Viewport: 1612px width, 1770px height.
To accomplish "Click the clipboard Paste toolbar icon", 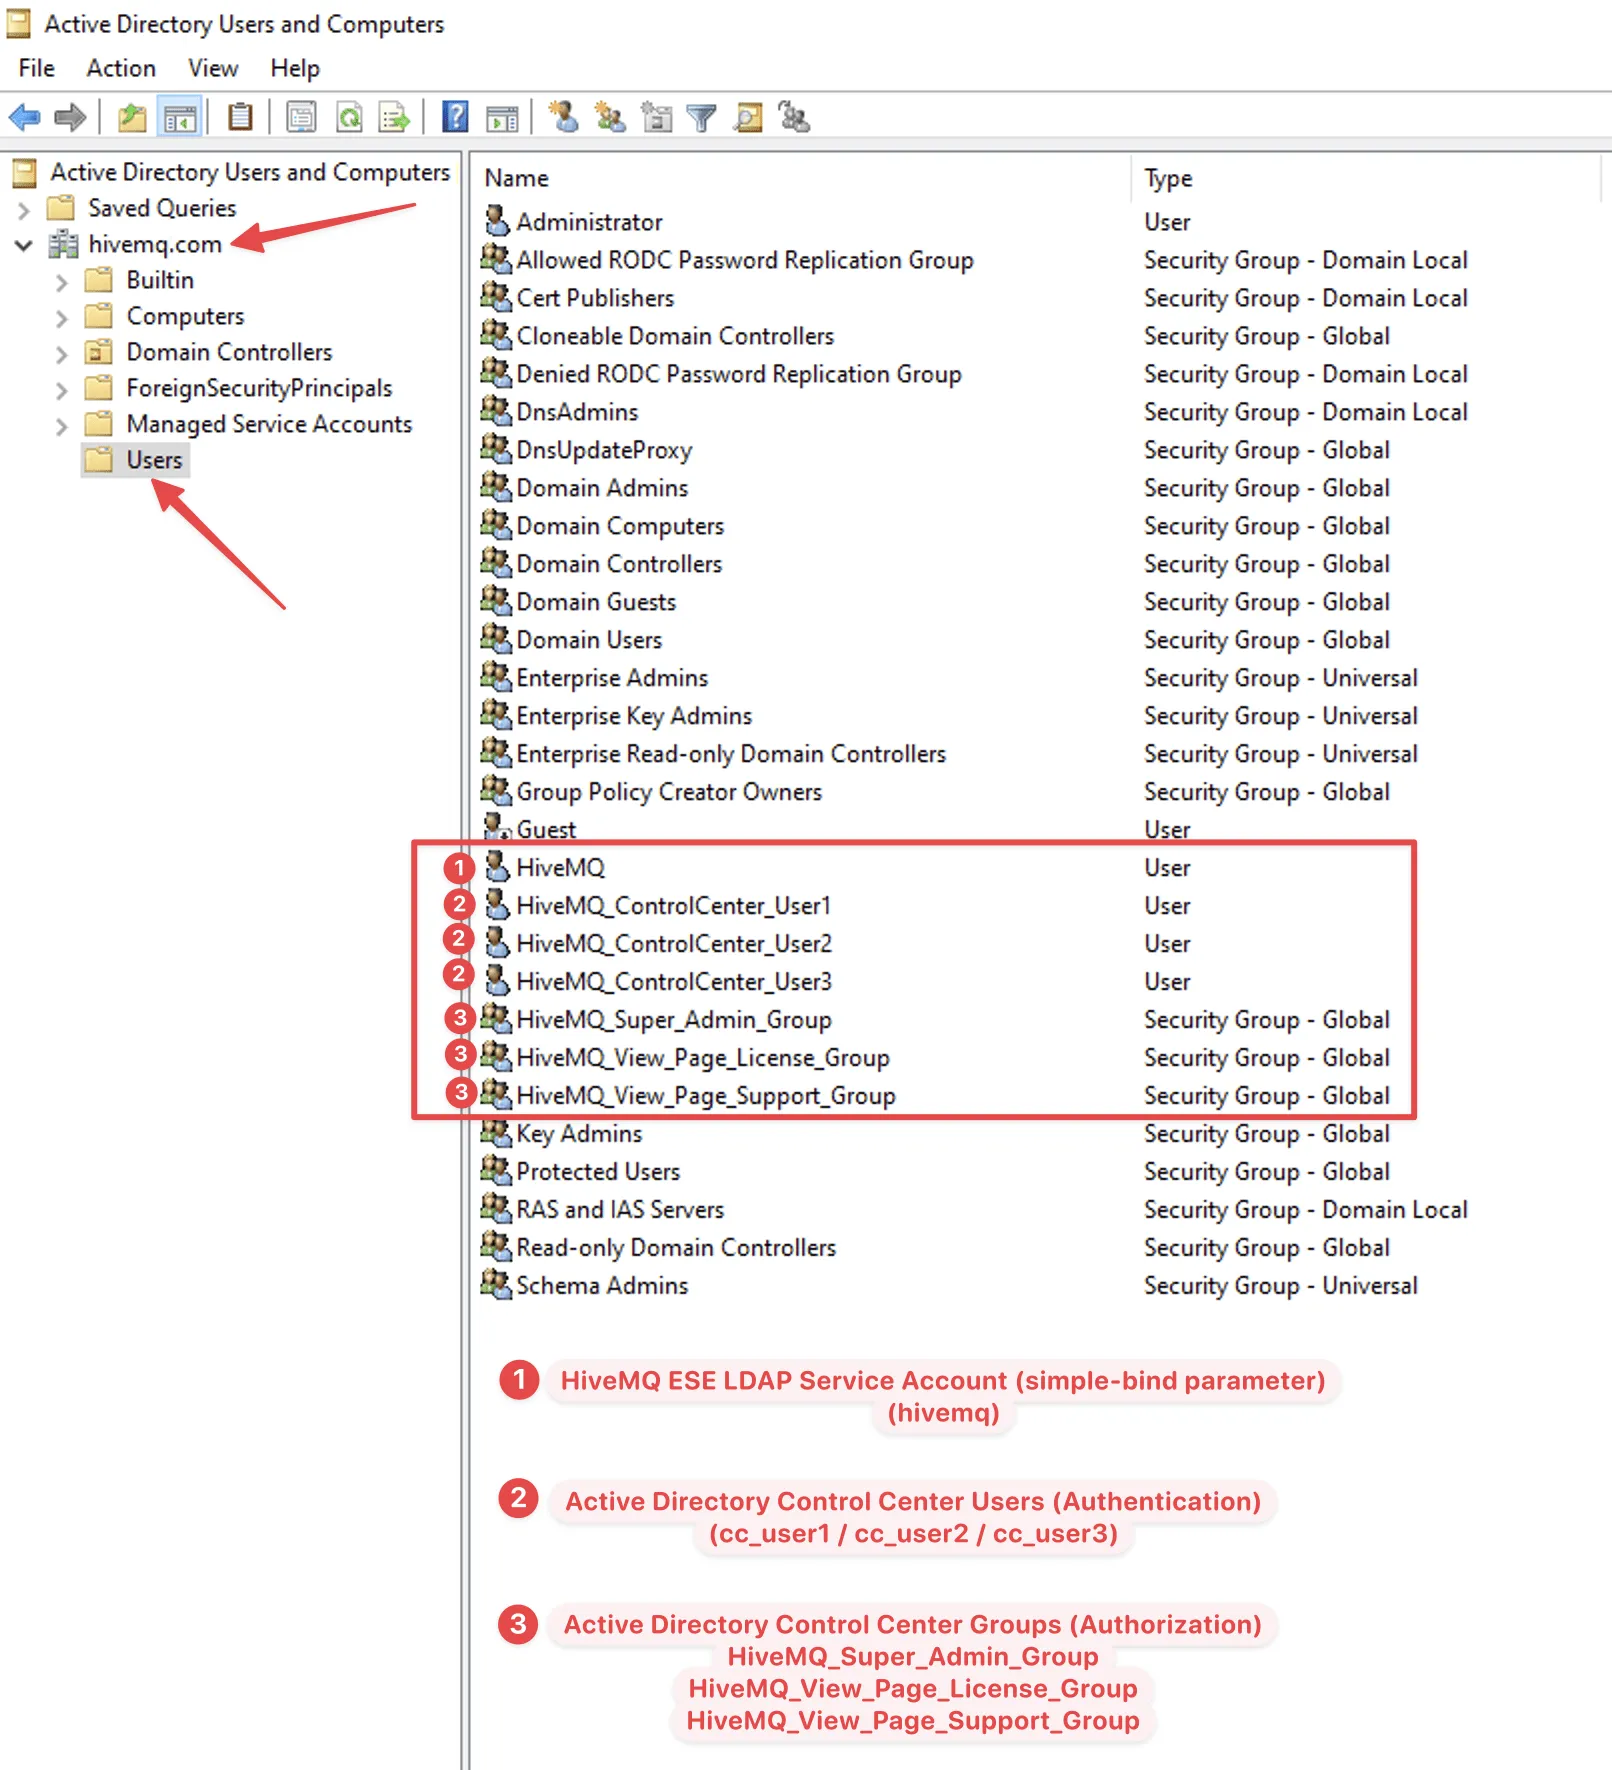I will tap(240, 118).
